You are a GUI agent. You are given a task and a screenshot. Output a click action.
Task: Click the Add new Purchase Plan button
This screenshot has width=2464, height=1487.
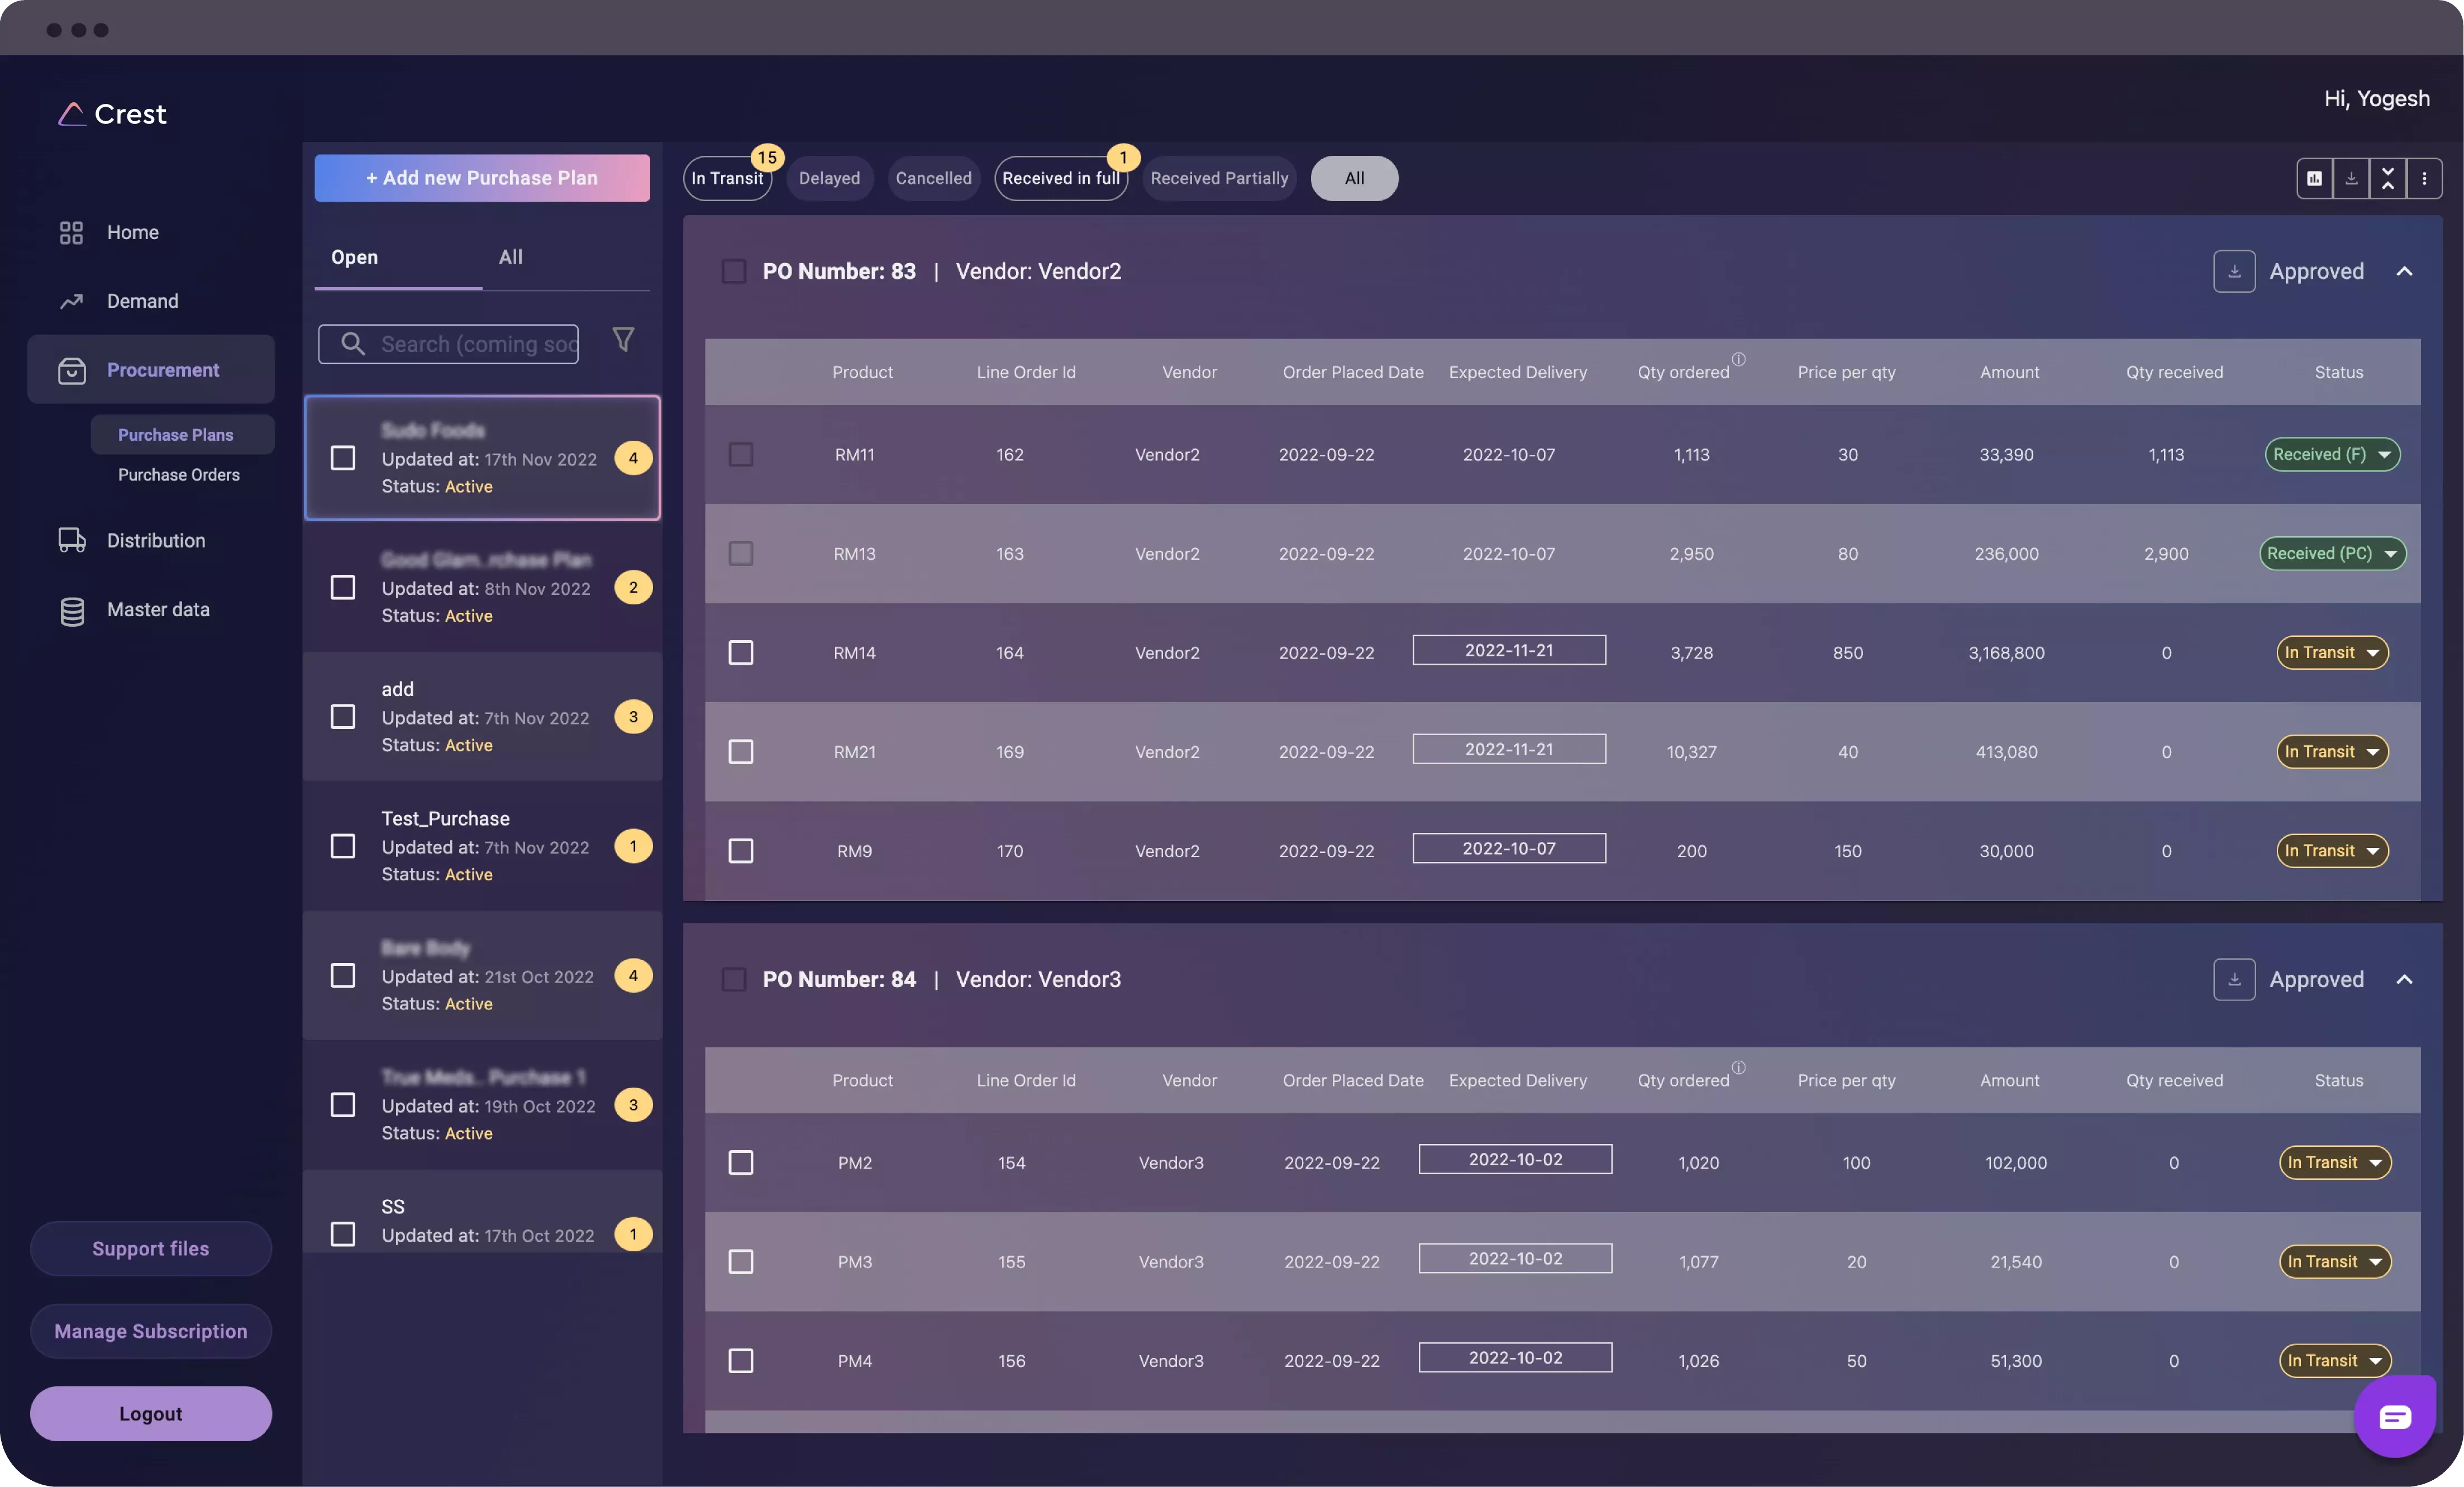482,178
